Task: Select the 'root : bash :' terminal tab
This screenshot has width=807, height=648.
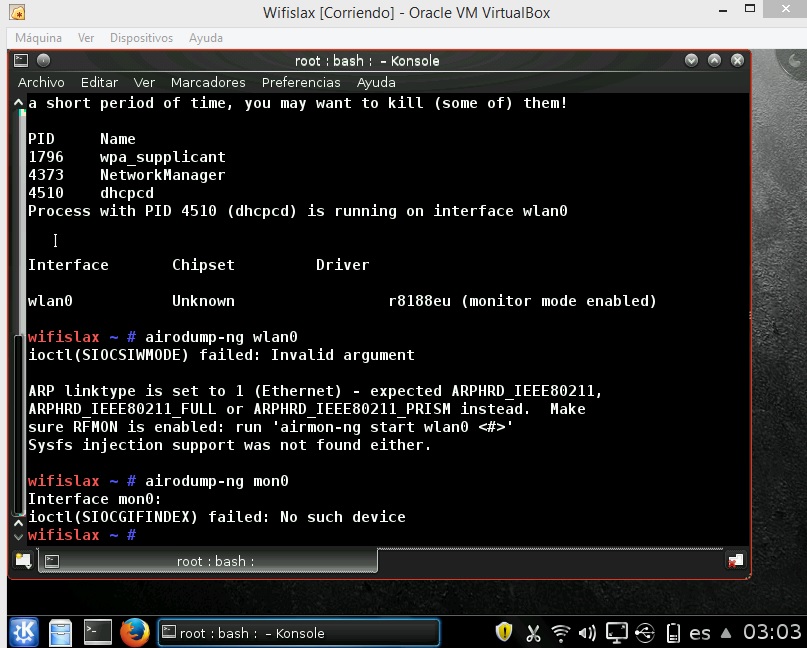Action: tap(208, 561)
